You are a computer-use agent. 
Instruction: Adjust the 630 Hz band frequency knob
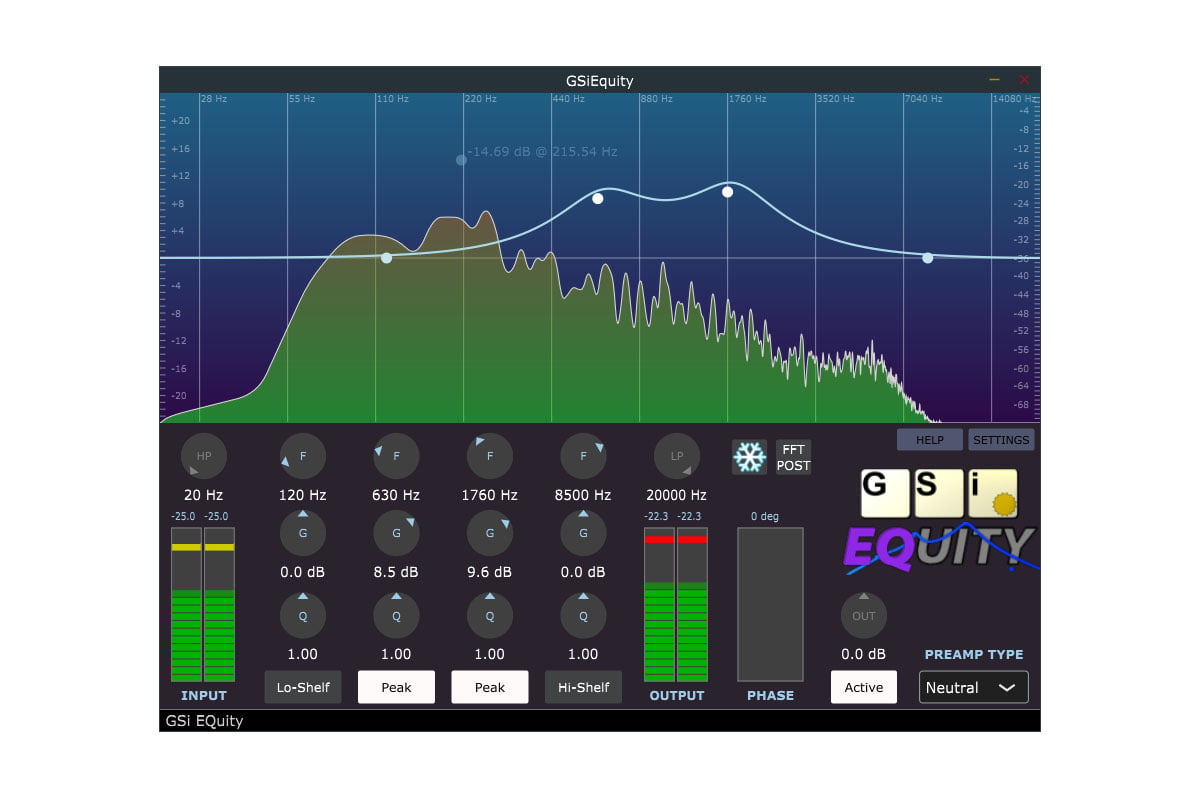[x=396, y=456]
